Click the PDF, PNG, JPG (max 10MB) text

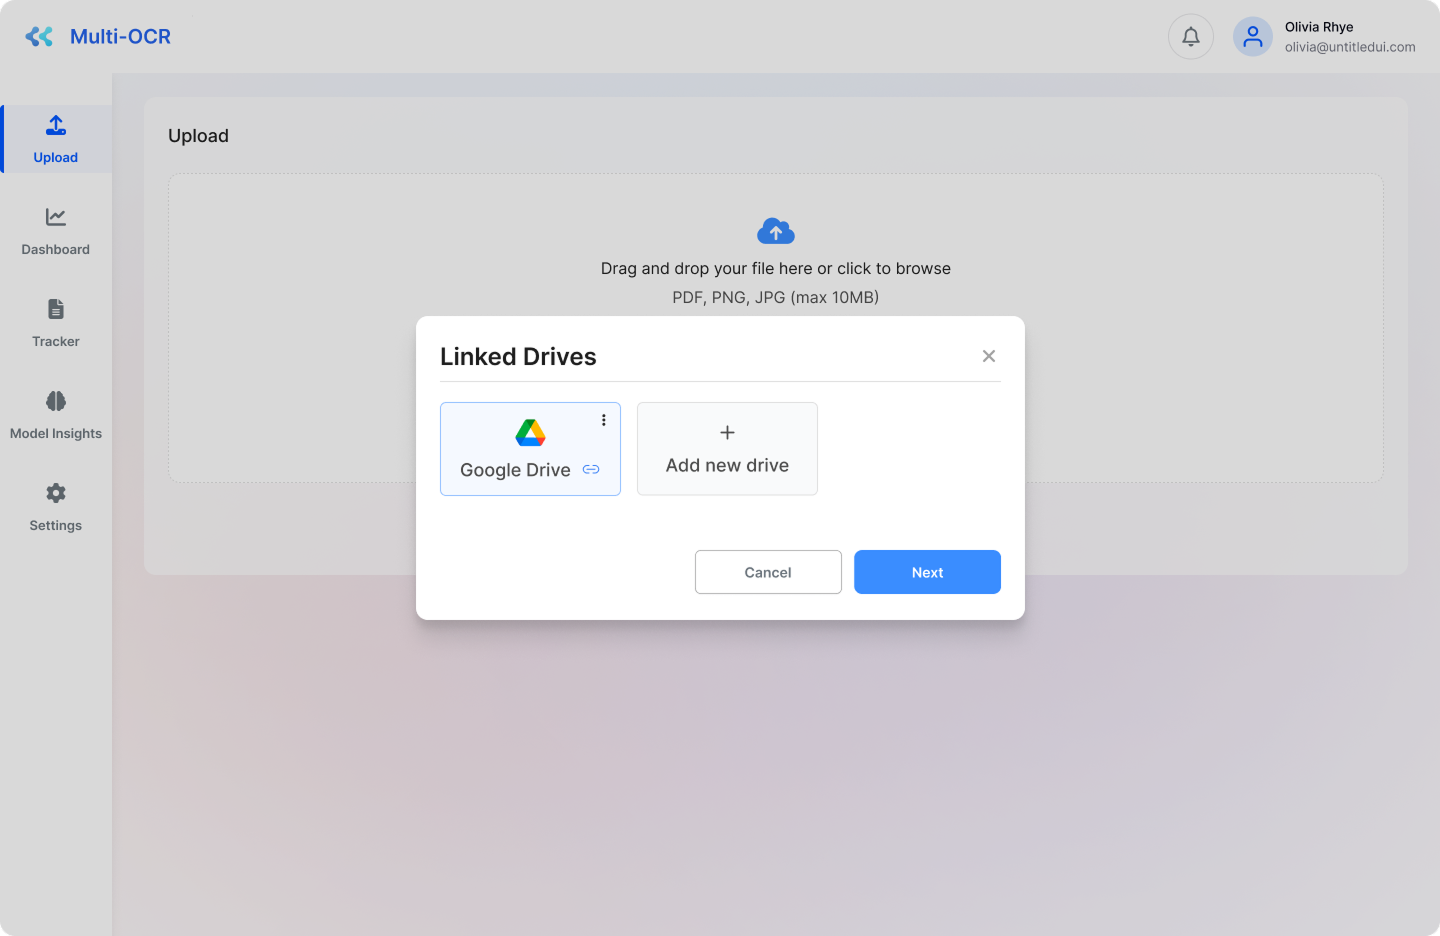[776, 297]
